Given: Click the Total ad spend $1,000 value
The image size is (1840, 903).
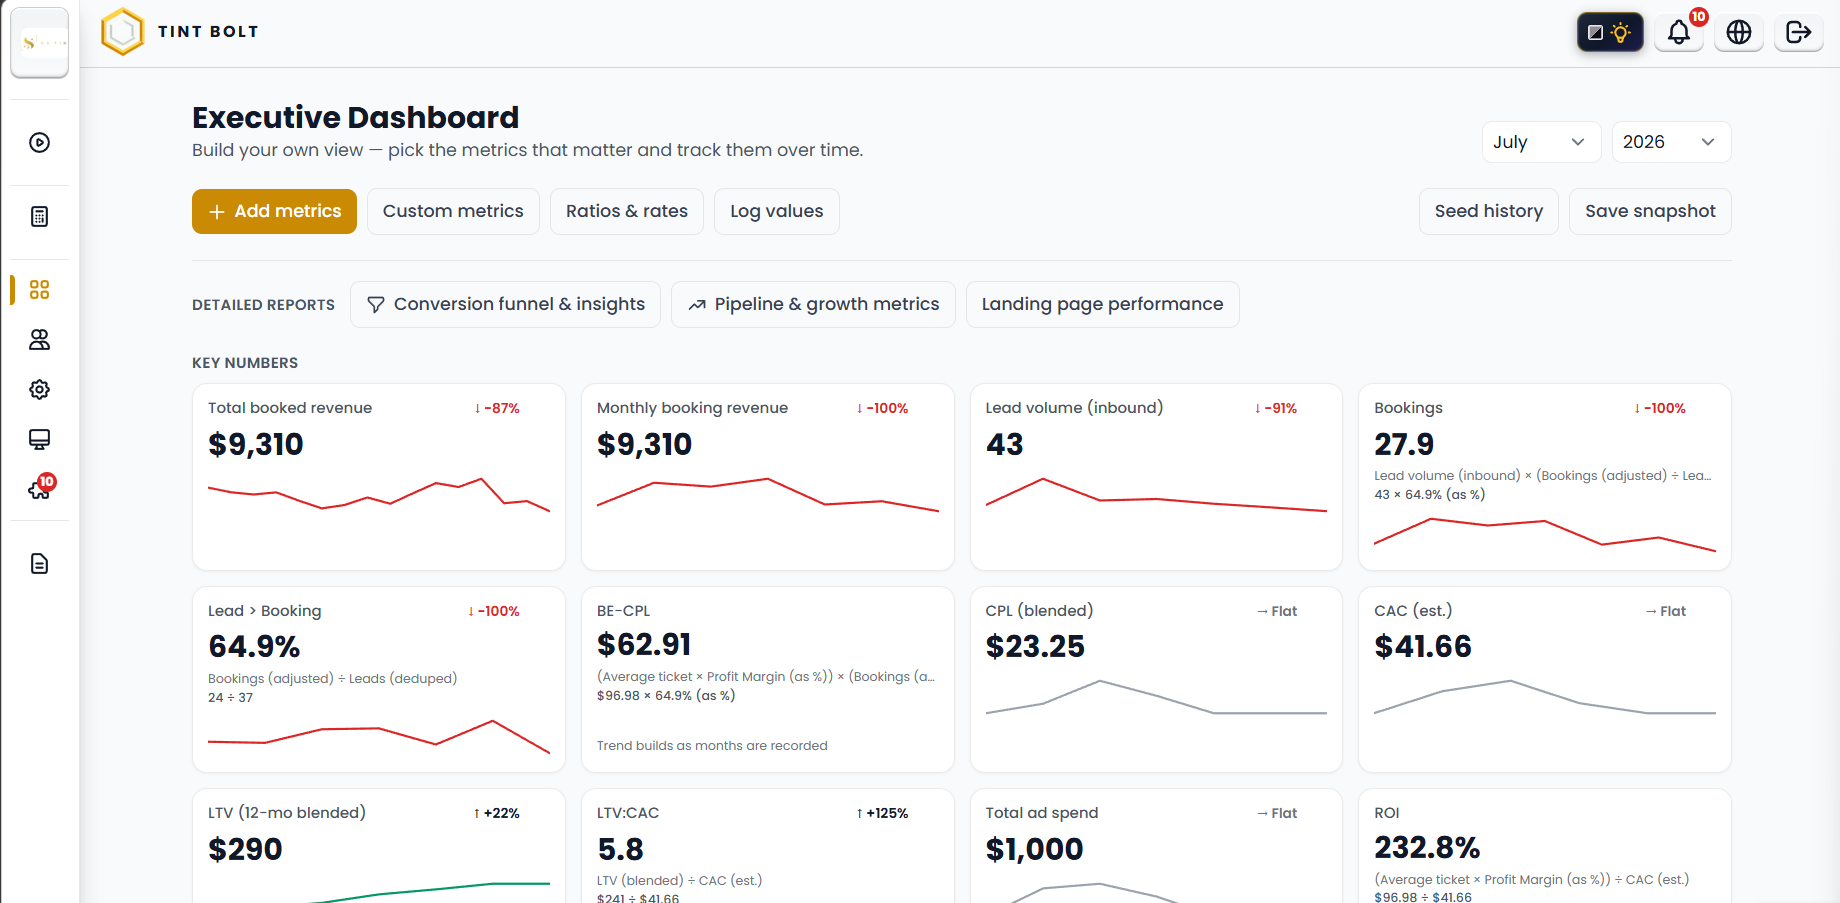Looking at the screenshot, I should pos(1034,850).
